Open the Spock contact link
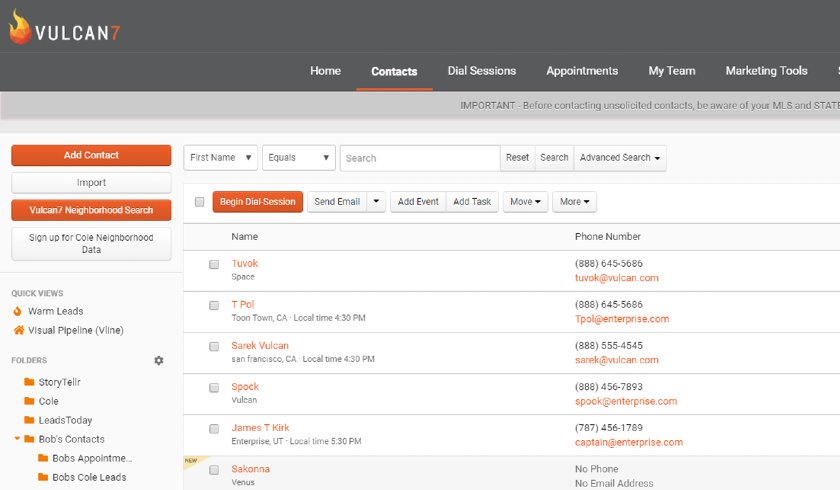This screenshot has height=490, width=840. 245,387
